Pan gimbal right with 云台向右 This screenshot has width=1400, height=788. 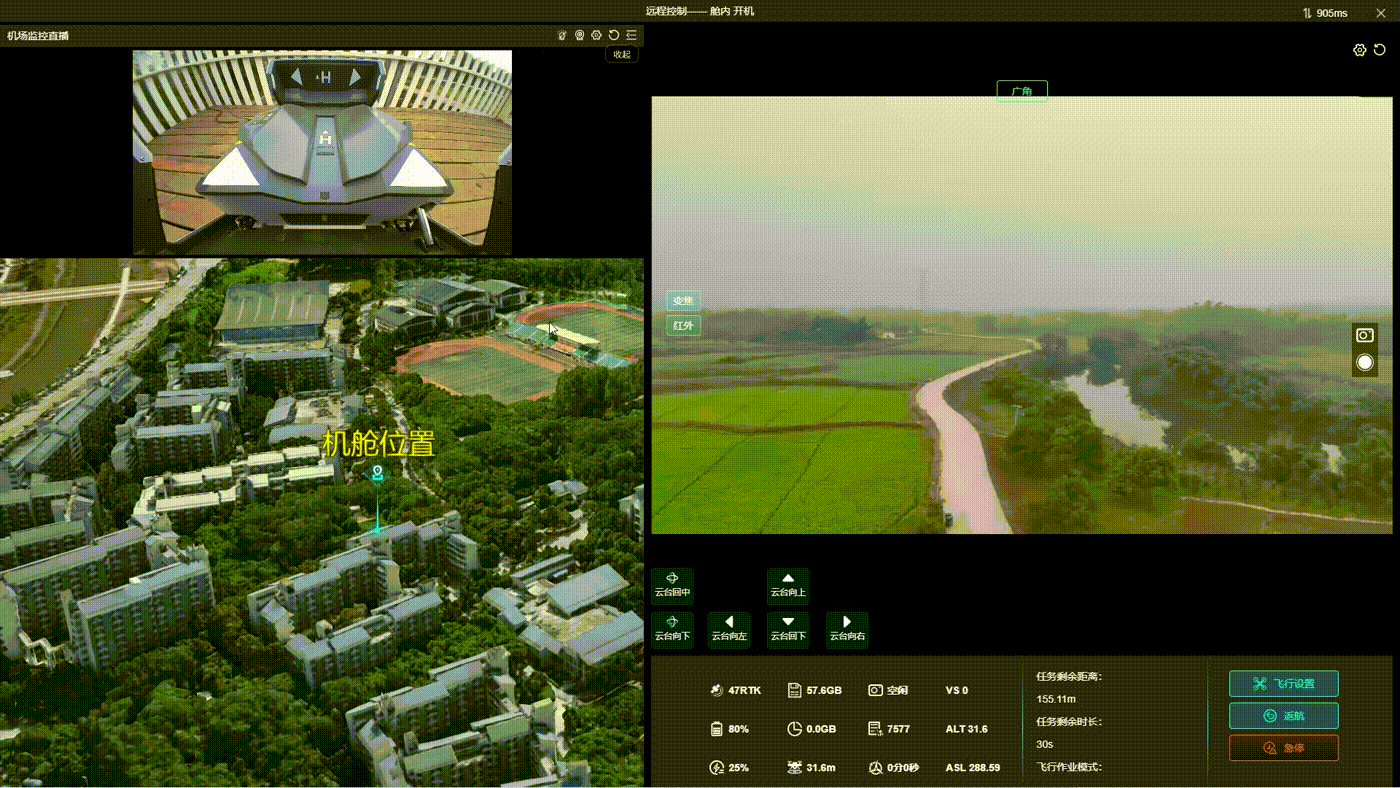847,630
